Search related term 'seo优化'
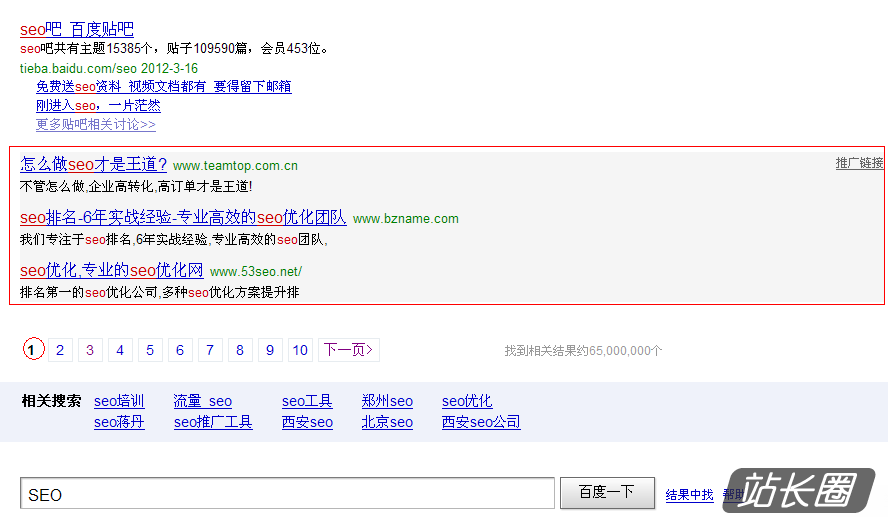 point(467,401)
